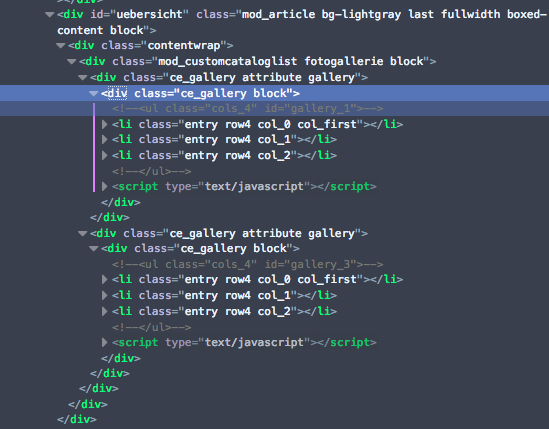
Task: Select the script text/javascript row in gallery_3 block
Action: (x=244, y=342)
